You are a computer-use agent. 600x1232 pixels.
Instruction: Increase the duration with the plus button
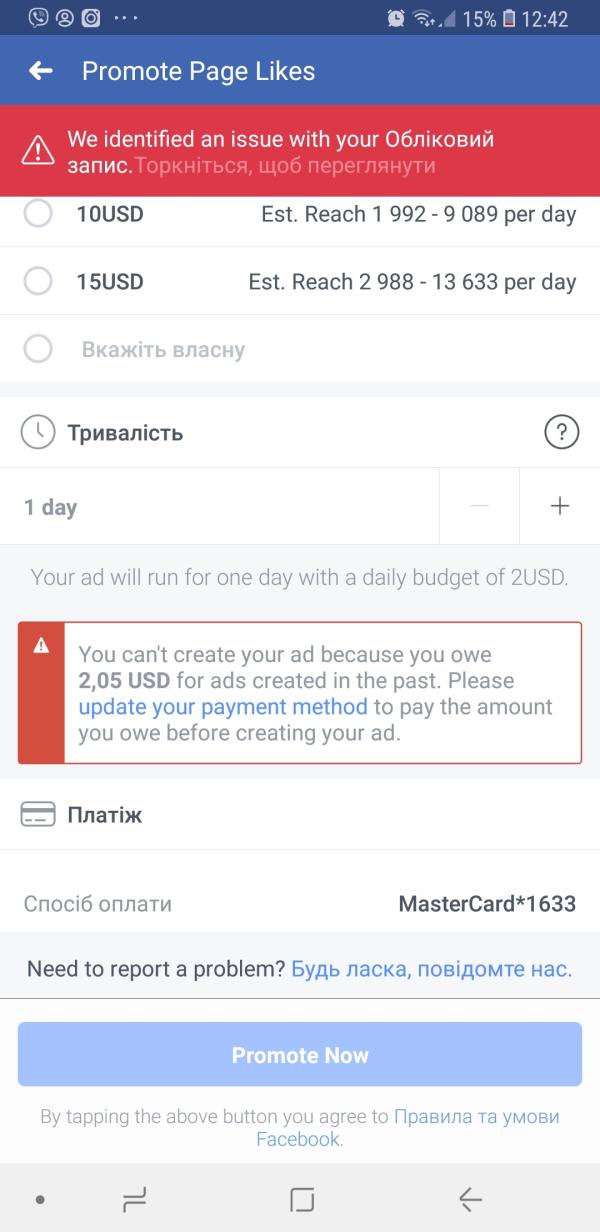point(560,506)
